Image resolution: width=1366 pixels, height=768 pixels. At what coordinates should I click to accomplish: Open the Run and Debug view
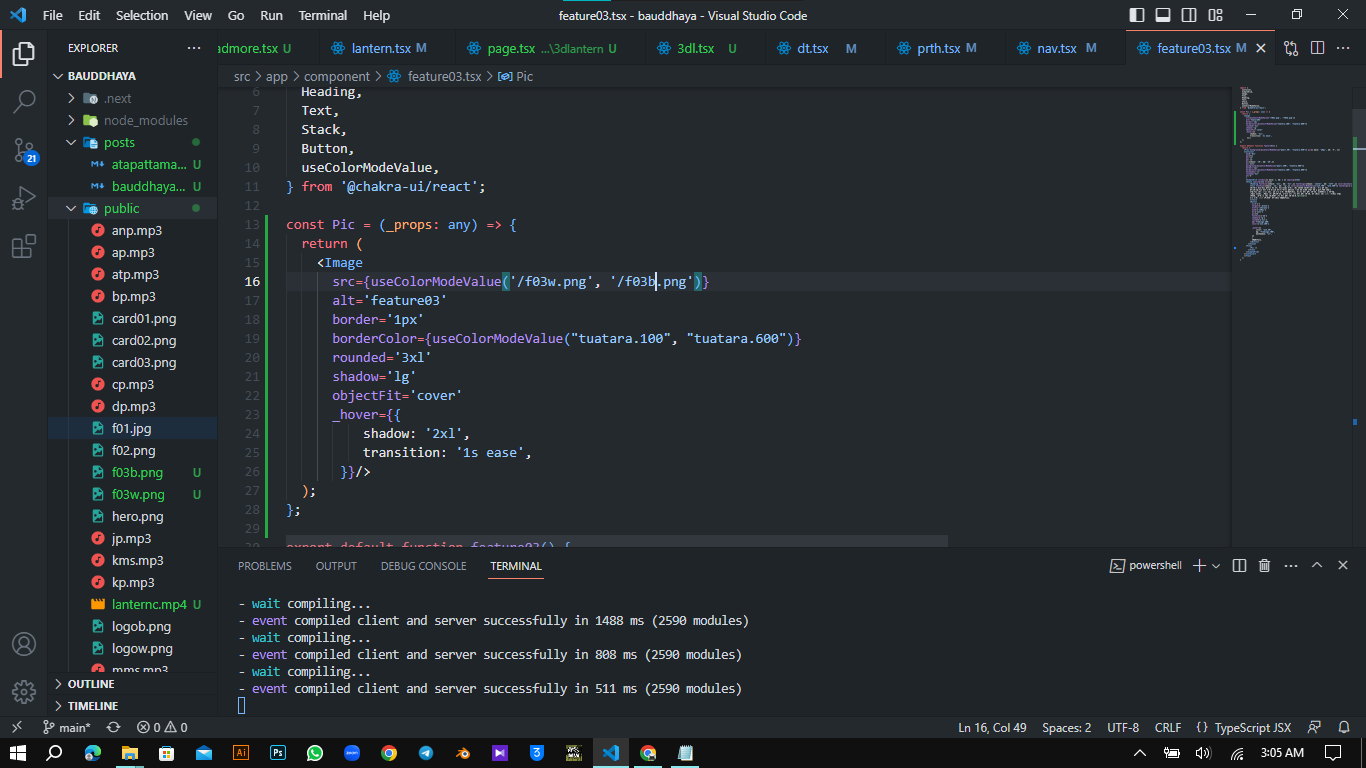coord(24,198)
